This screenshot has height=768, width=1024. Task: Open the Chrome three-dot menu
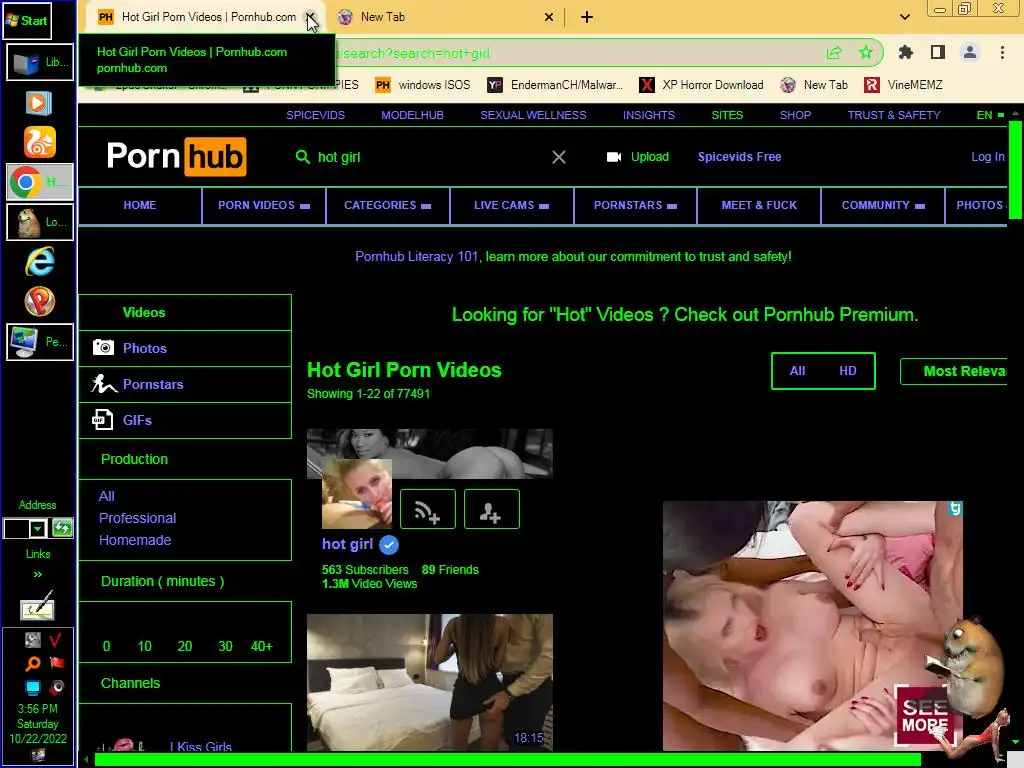point(1002,52)
